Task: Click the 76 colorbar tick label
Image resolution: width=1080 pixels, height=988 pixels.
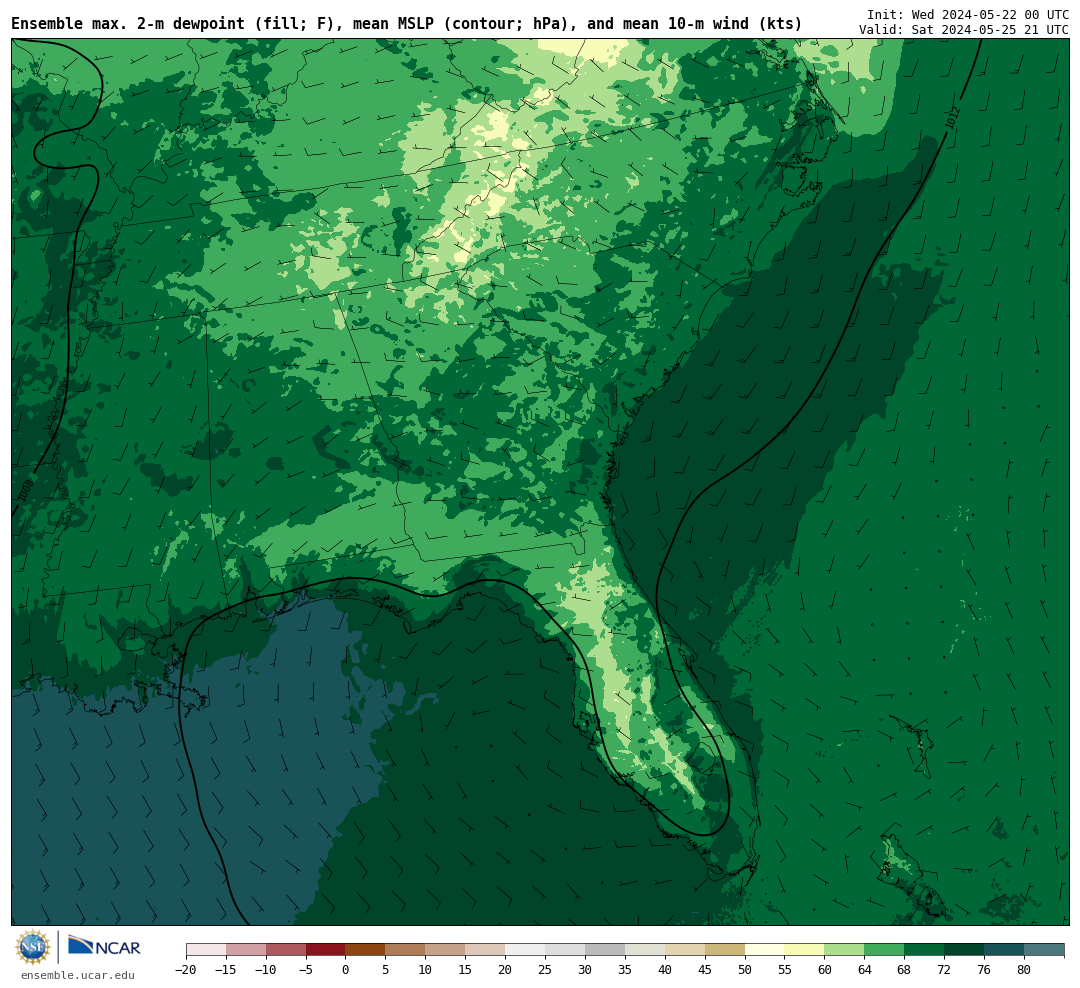Action: [x=984, y=970]
